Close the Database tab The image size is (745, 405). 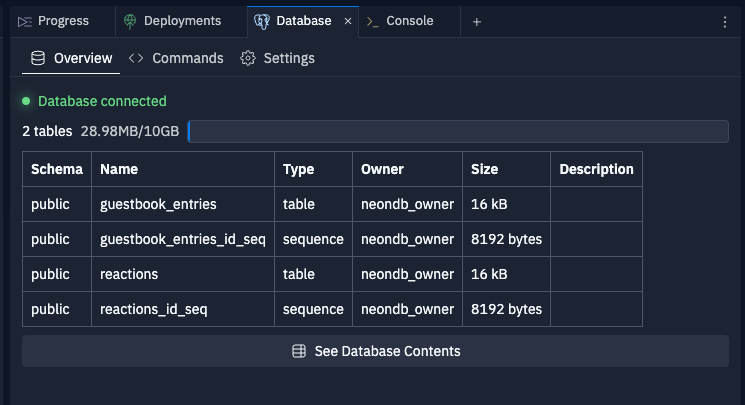pyautogui.click(x=348, y=21)
